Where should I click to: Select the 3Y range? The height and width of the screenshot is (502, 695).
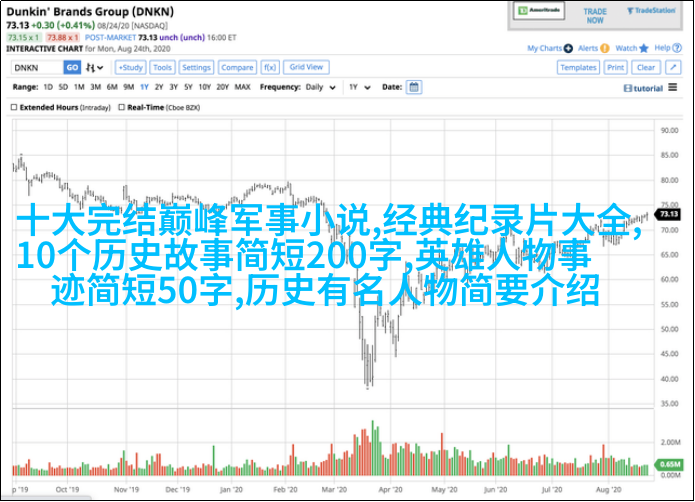coord(173,87)
